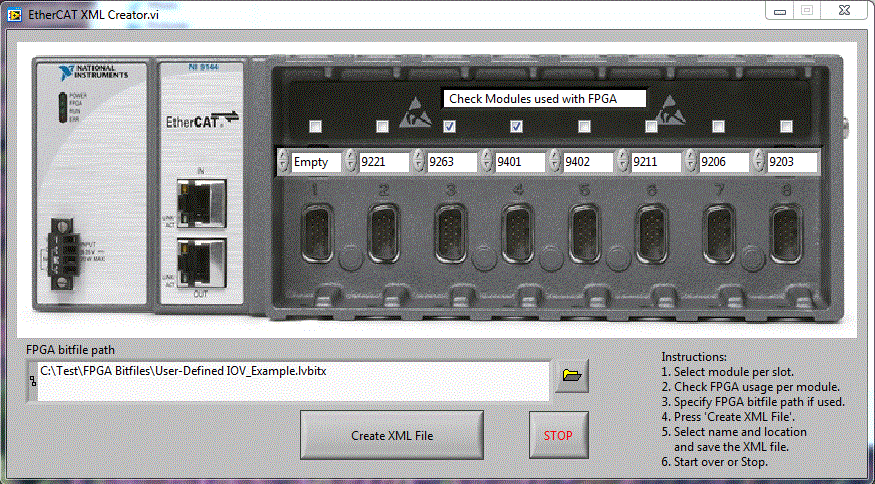Change slot 6 module using the 9211 stepper arrows
Viewport: 875px width, 484px height.
point(623,162)
